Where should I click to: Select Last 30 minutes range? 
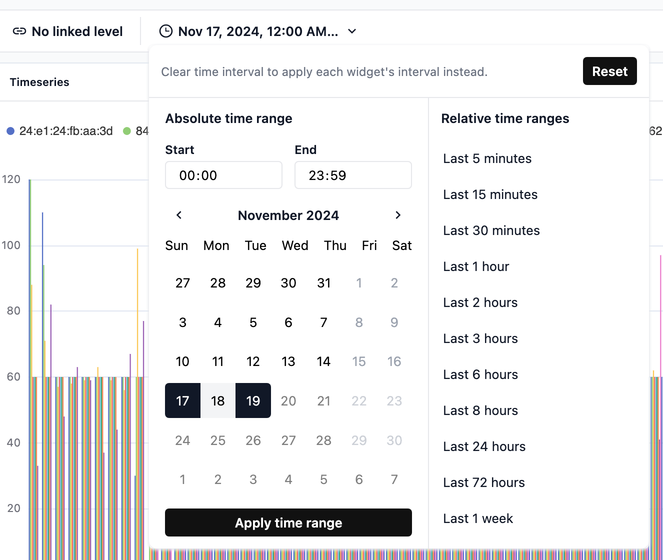coord(491,230)
